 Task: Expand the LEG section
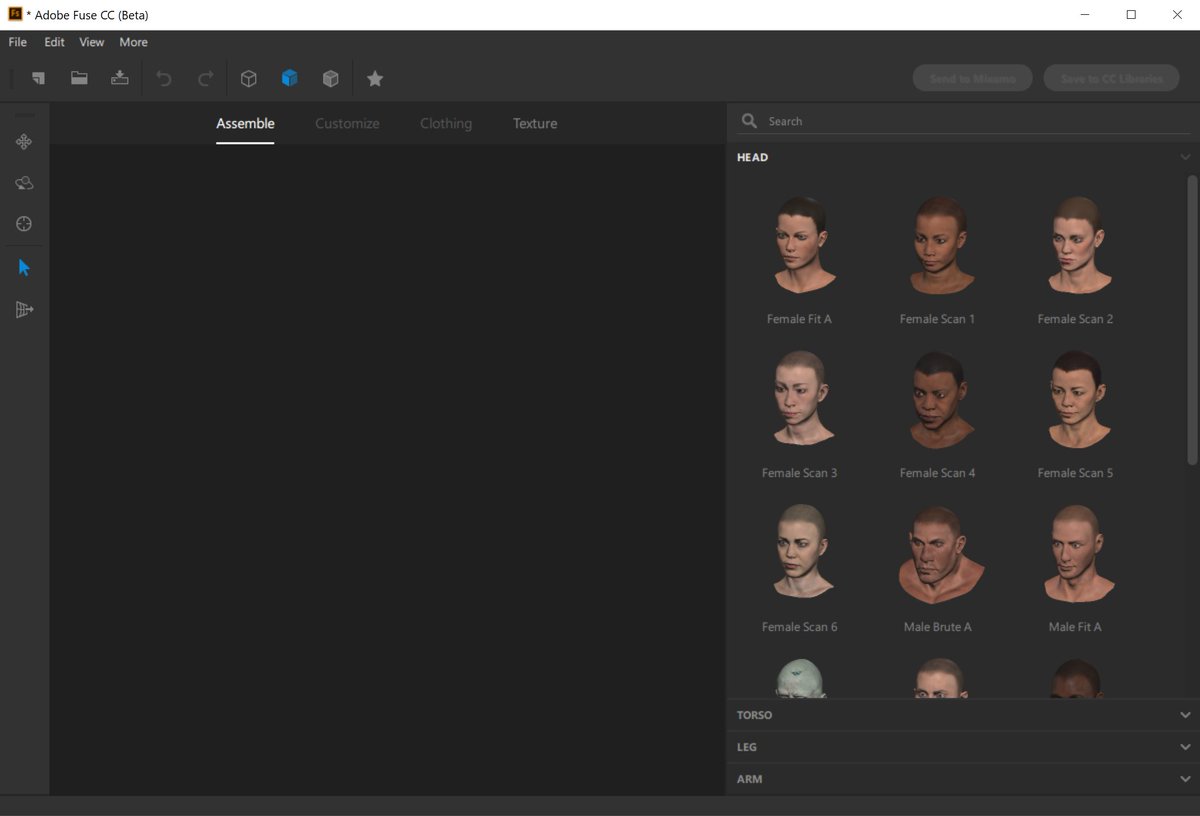pyautogui.click(x=962, y=747)
